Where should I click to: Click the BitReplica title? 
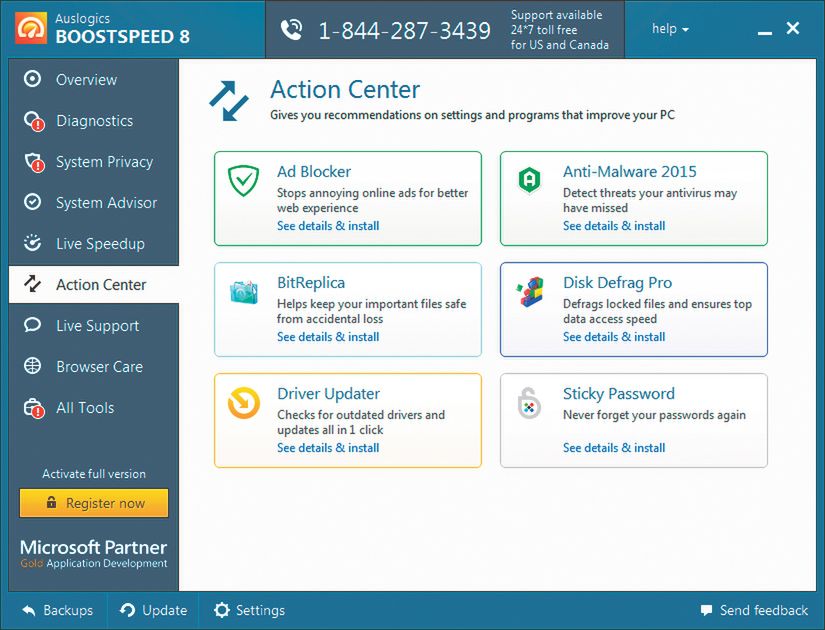311,283
